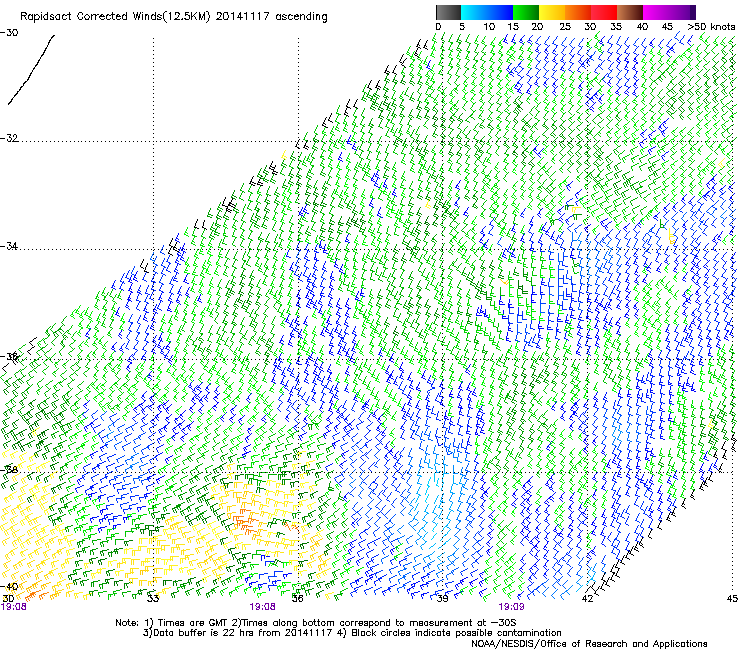
Task: Click the legend scale label '0'
Action: [x=438, y=26]
